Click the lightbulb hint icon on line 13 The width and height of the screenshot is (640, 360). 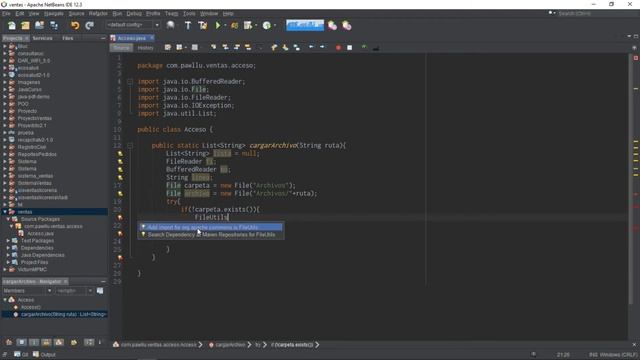[120, 154]
